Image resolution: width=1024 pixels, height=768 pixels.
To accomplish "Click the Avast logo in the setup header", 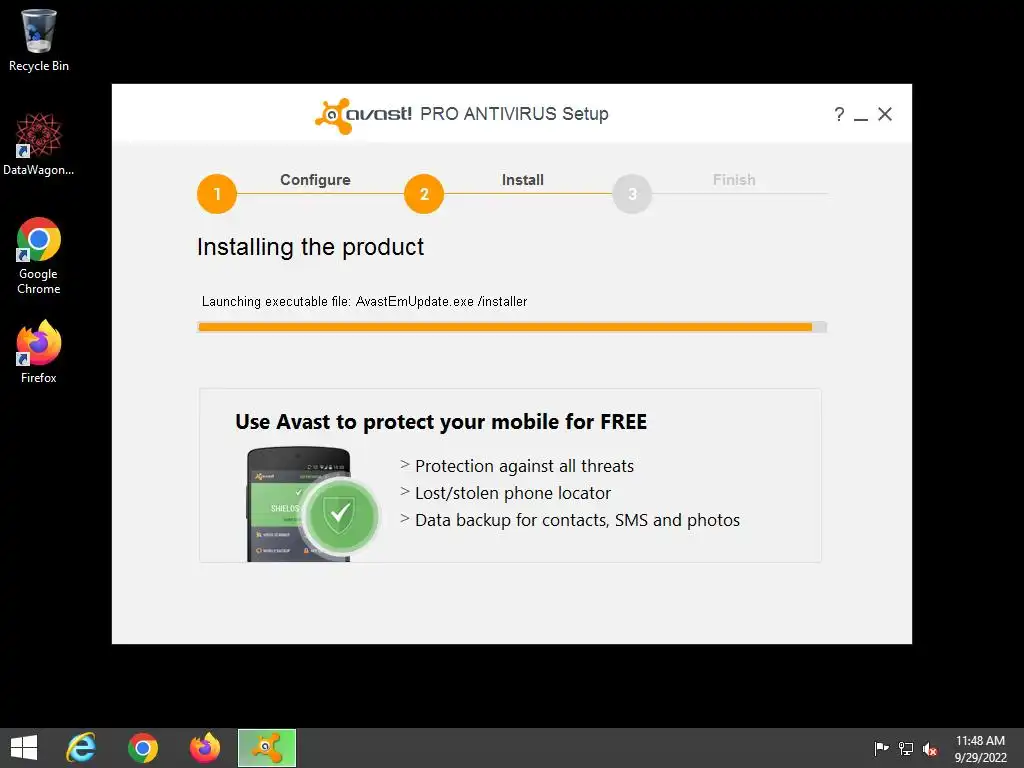I will point(363,115).
